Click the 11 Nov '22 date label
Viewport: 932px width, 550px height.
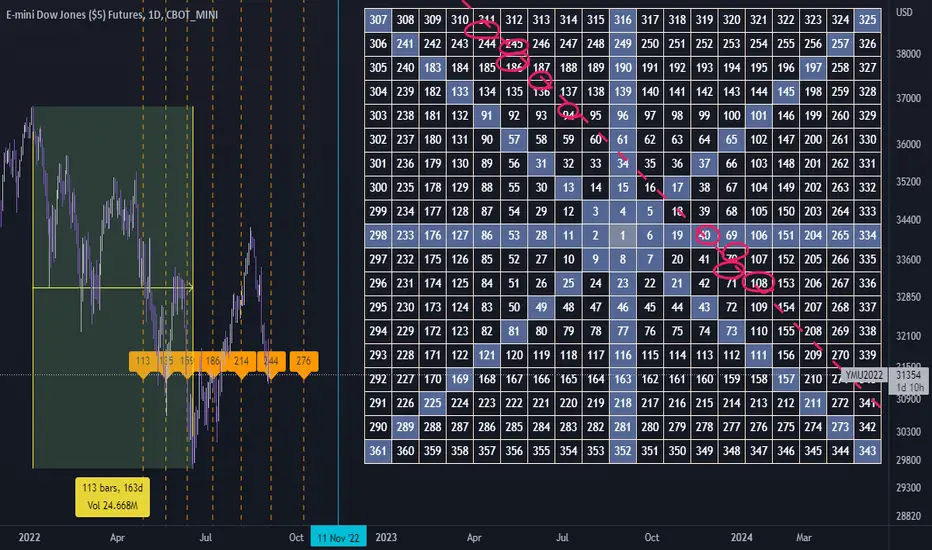338,538
